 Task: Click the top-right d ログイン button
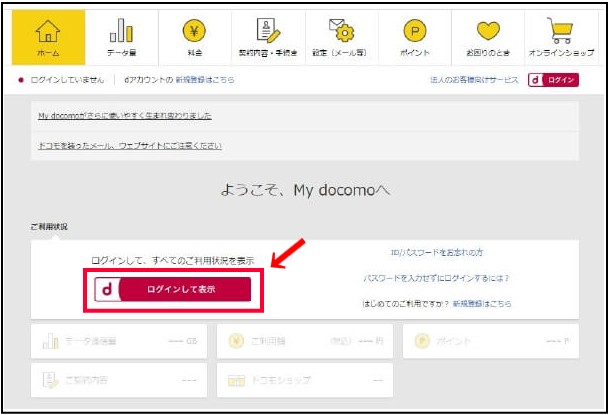coord(553,80)
